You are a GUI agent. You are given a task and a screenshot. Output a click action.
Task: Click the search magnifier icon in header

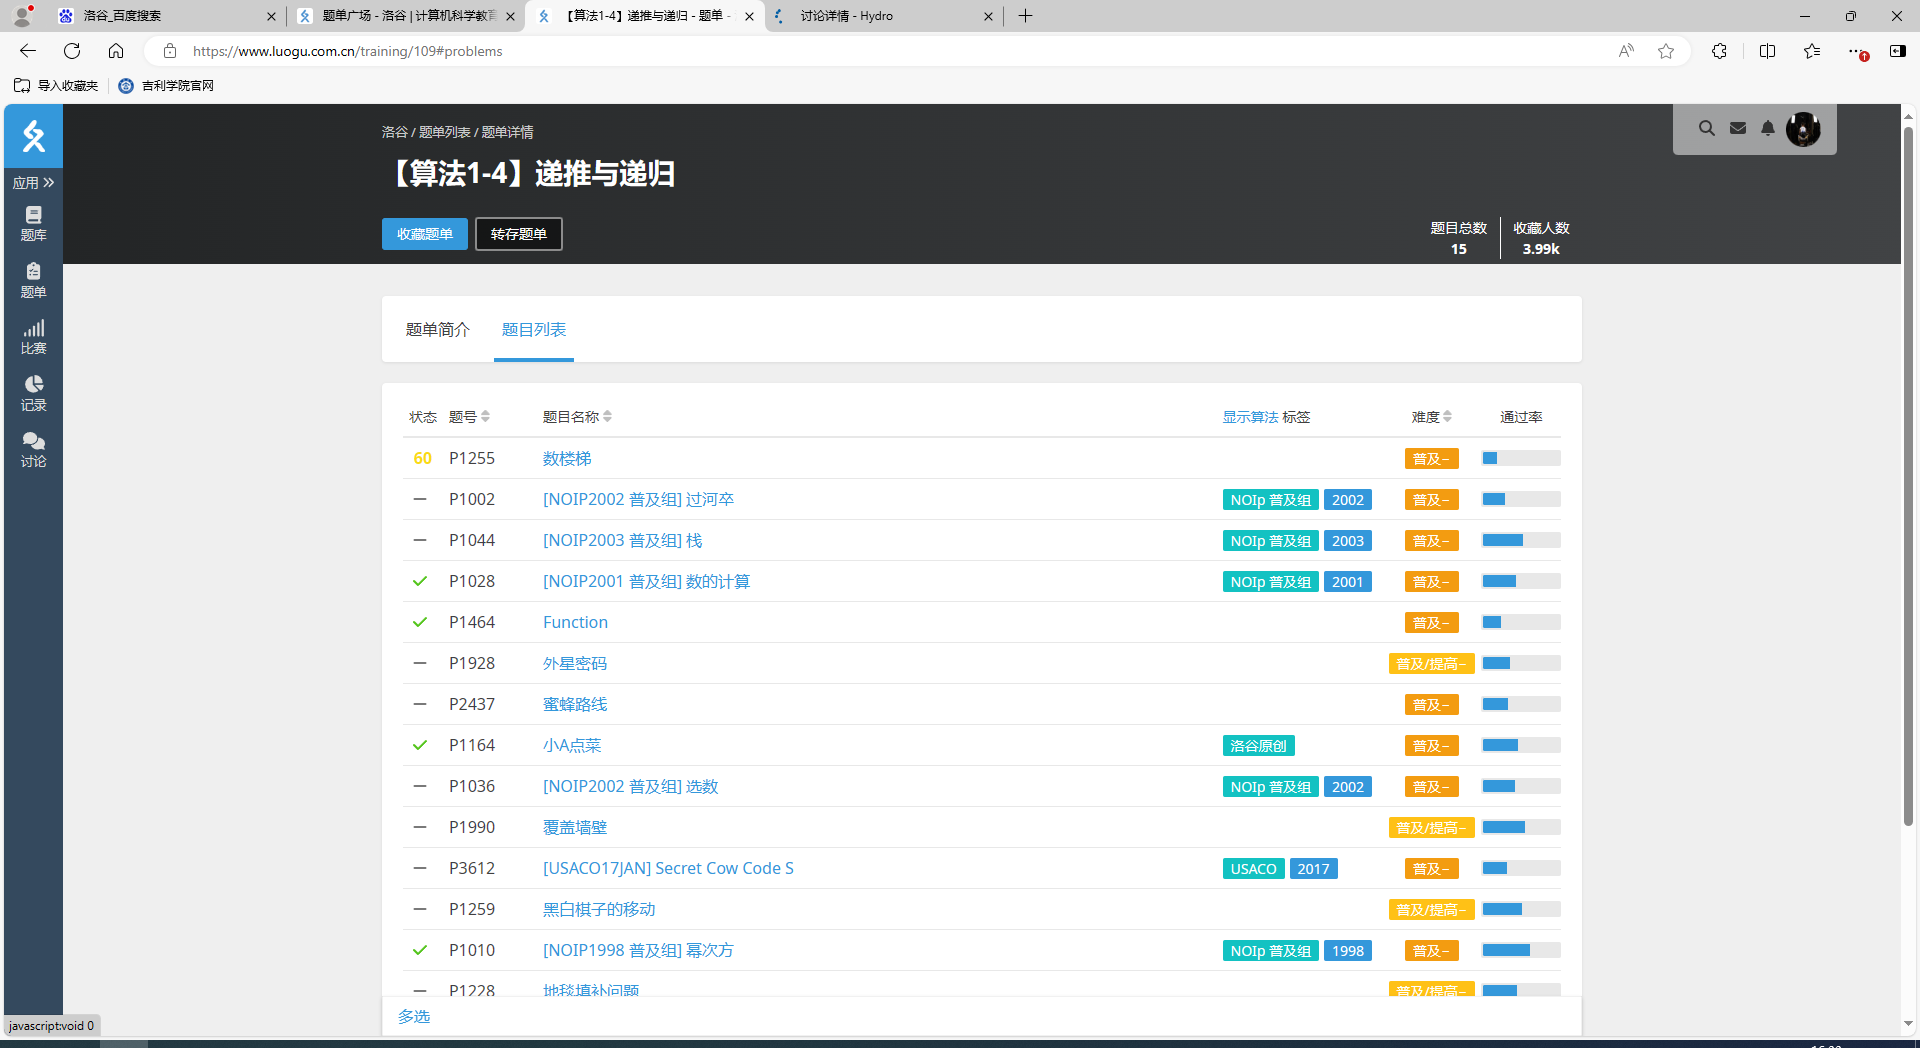[1707, 129]
